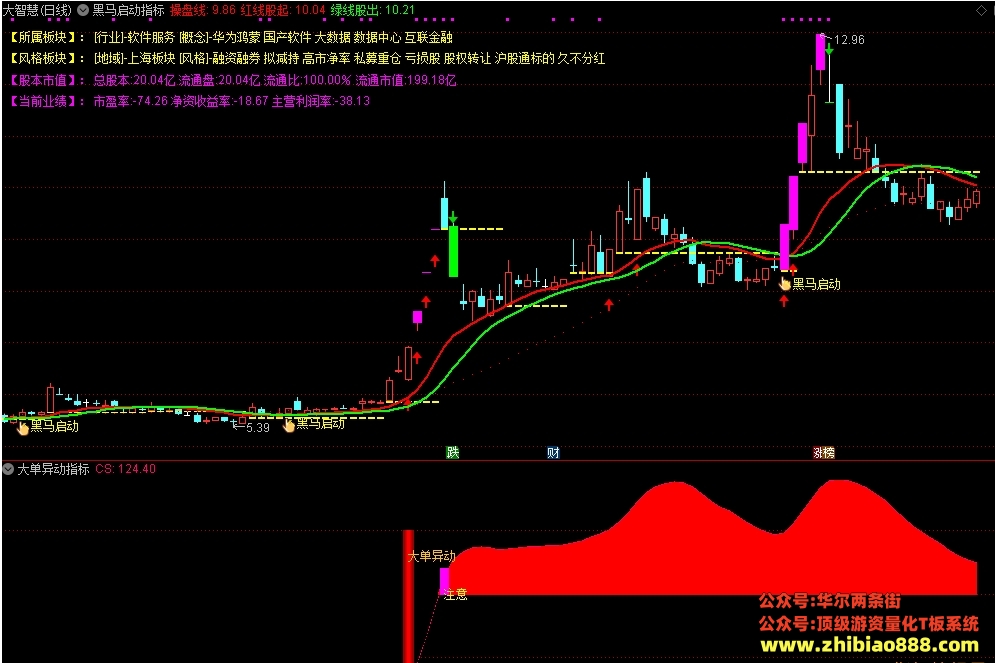Click the hand icon at chart's left edge

tap(23, 428)
